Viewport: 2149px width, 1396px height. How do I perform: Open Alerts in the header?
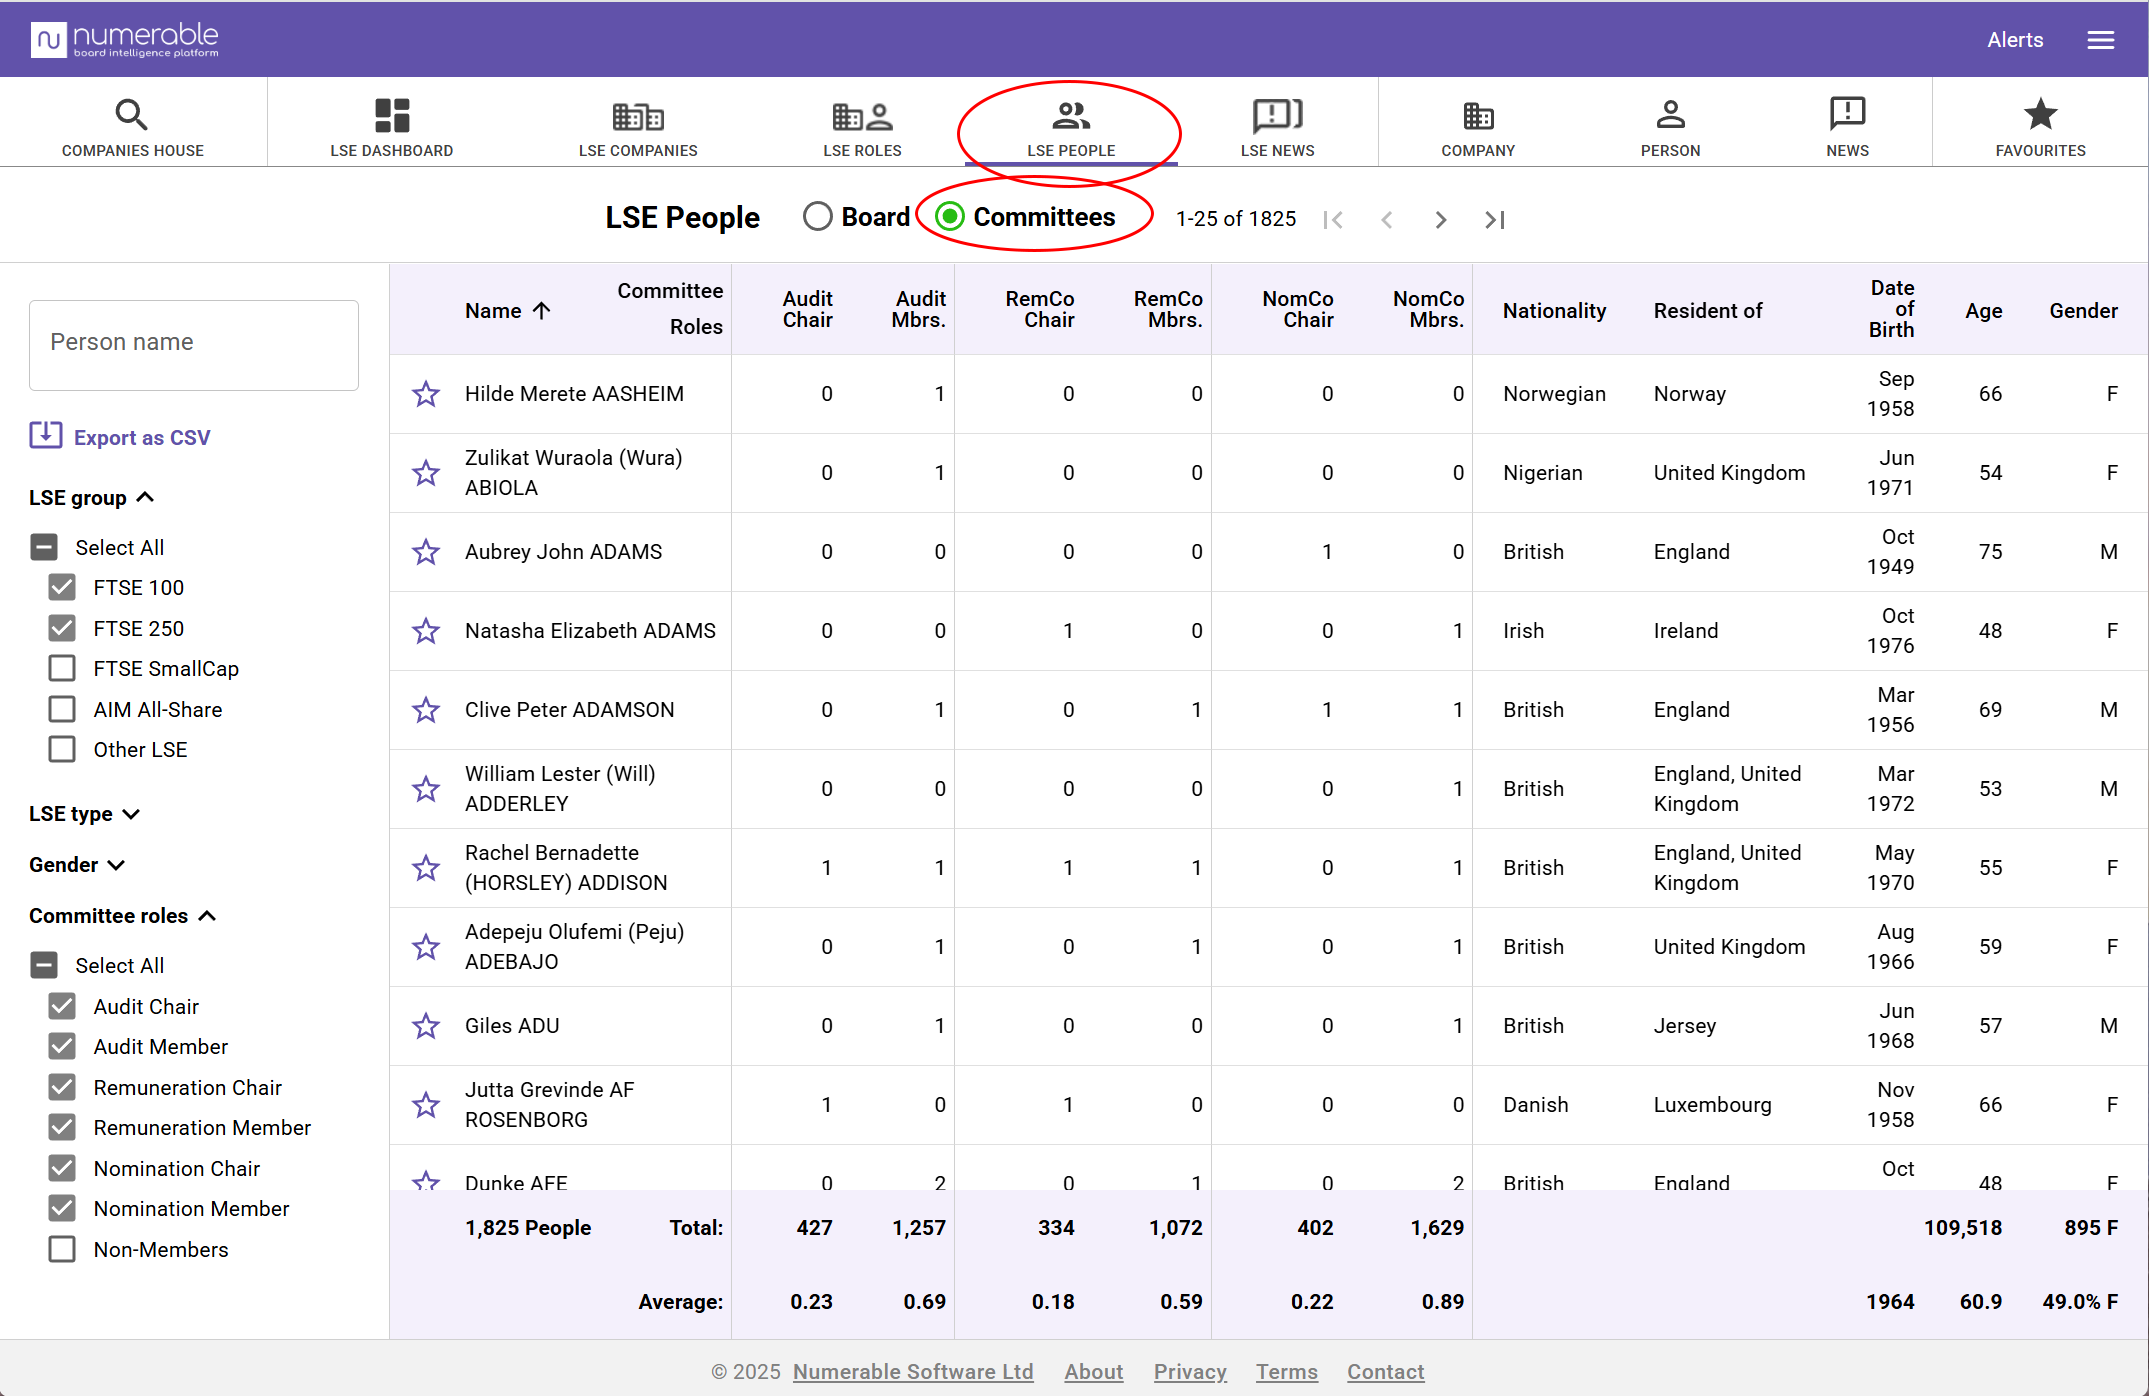point(2014,40)
